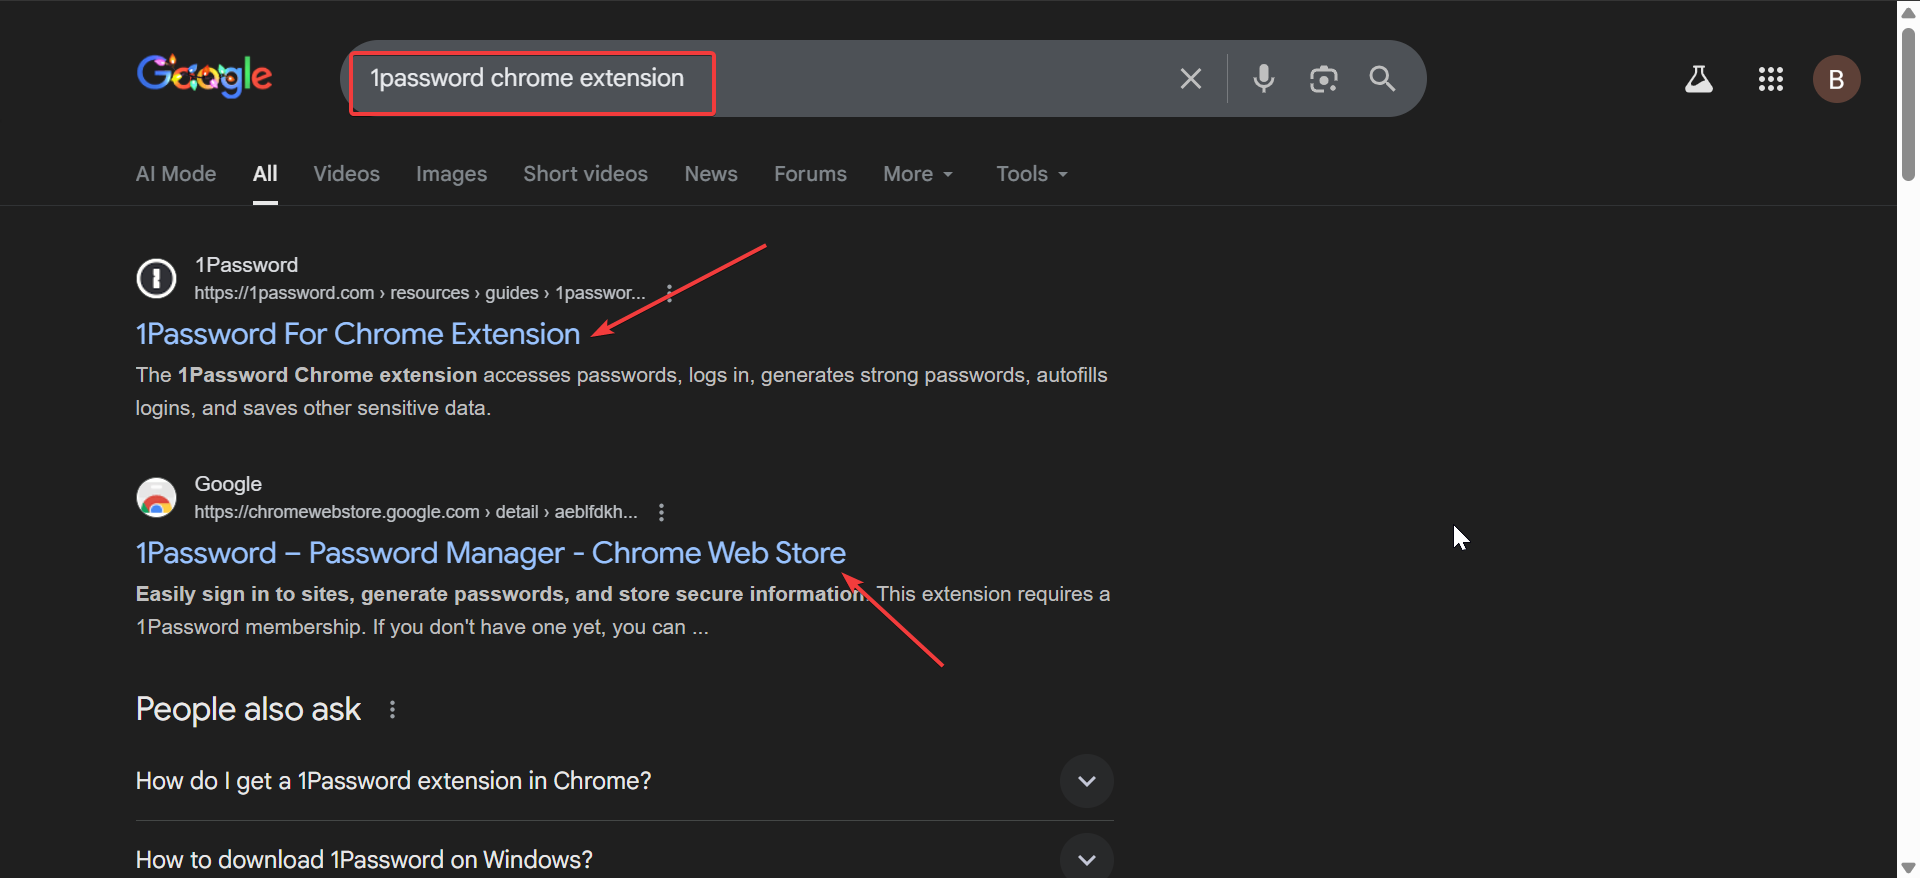The height and width of the screenshot is (878, 1920).
Task: Open the Chrome Web Store 1Password link
Action: [490, 553]
